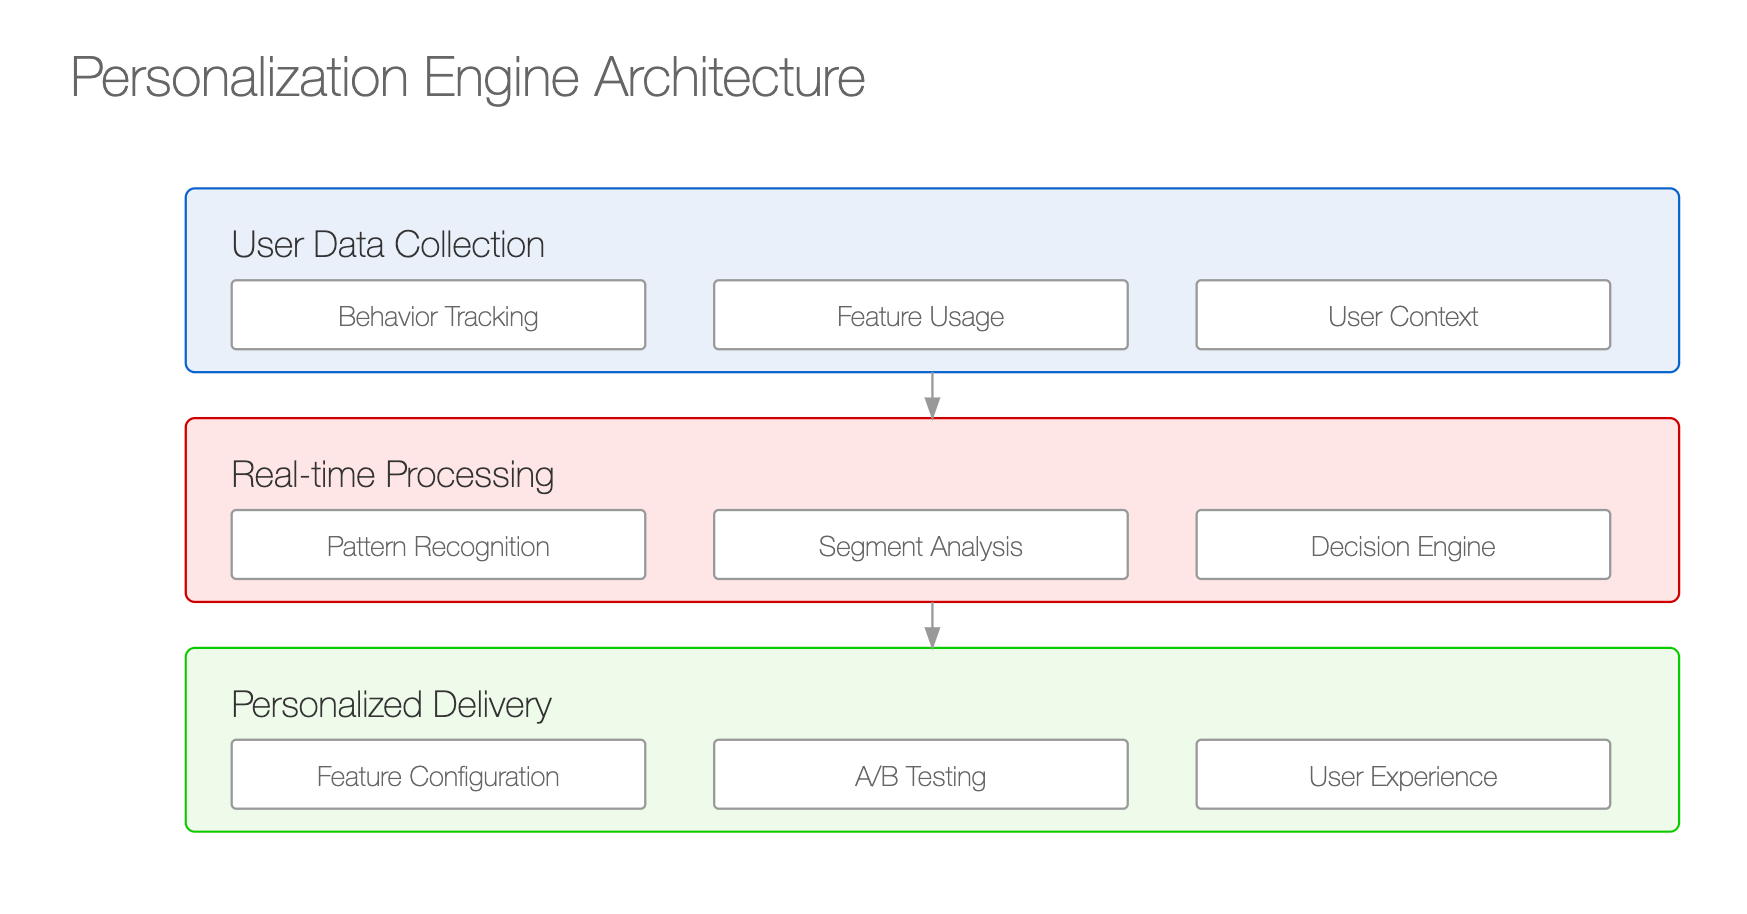Click the User Context box
The image size is (1747, 914).
pyautogui.click(x=1403, y=315)
